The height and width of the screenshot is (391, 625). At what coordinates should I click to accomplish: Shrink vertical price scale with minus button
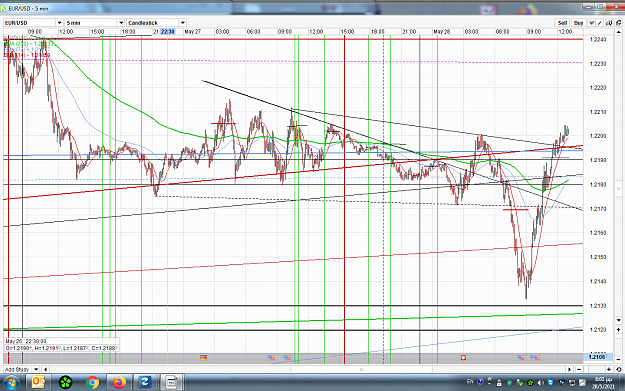[619, 359]
